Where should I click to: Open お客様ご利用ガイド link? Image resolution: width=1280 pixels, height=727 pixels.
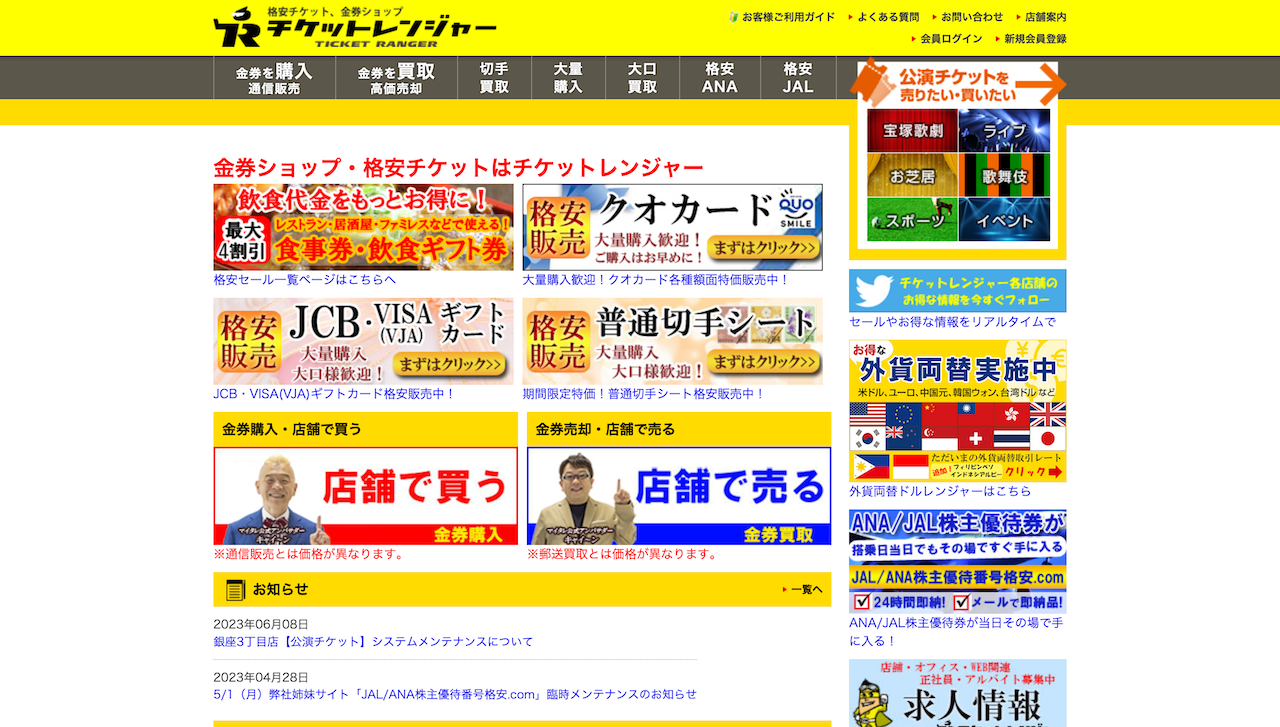click(x=788, y=17)
